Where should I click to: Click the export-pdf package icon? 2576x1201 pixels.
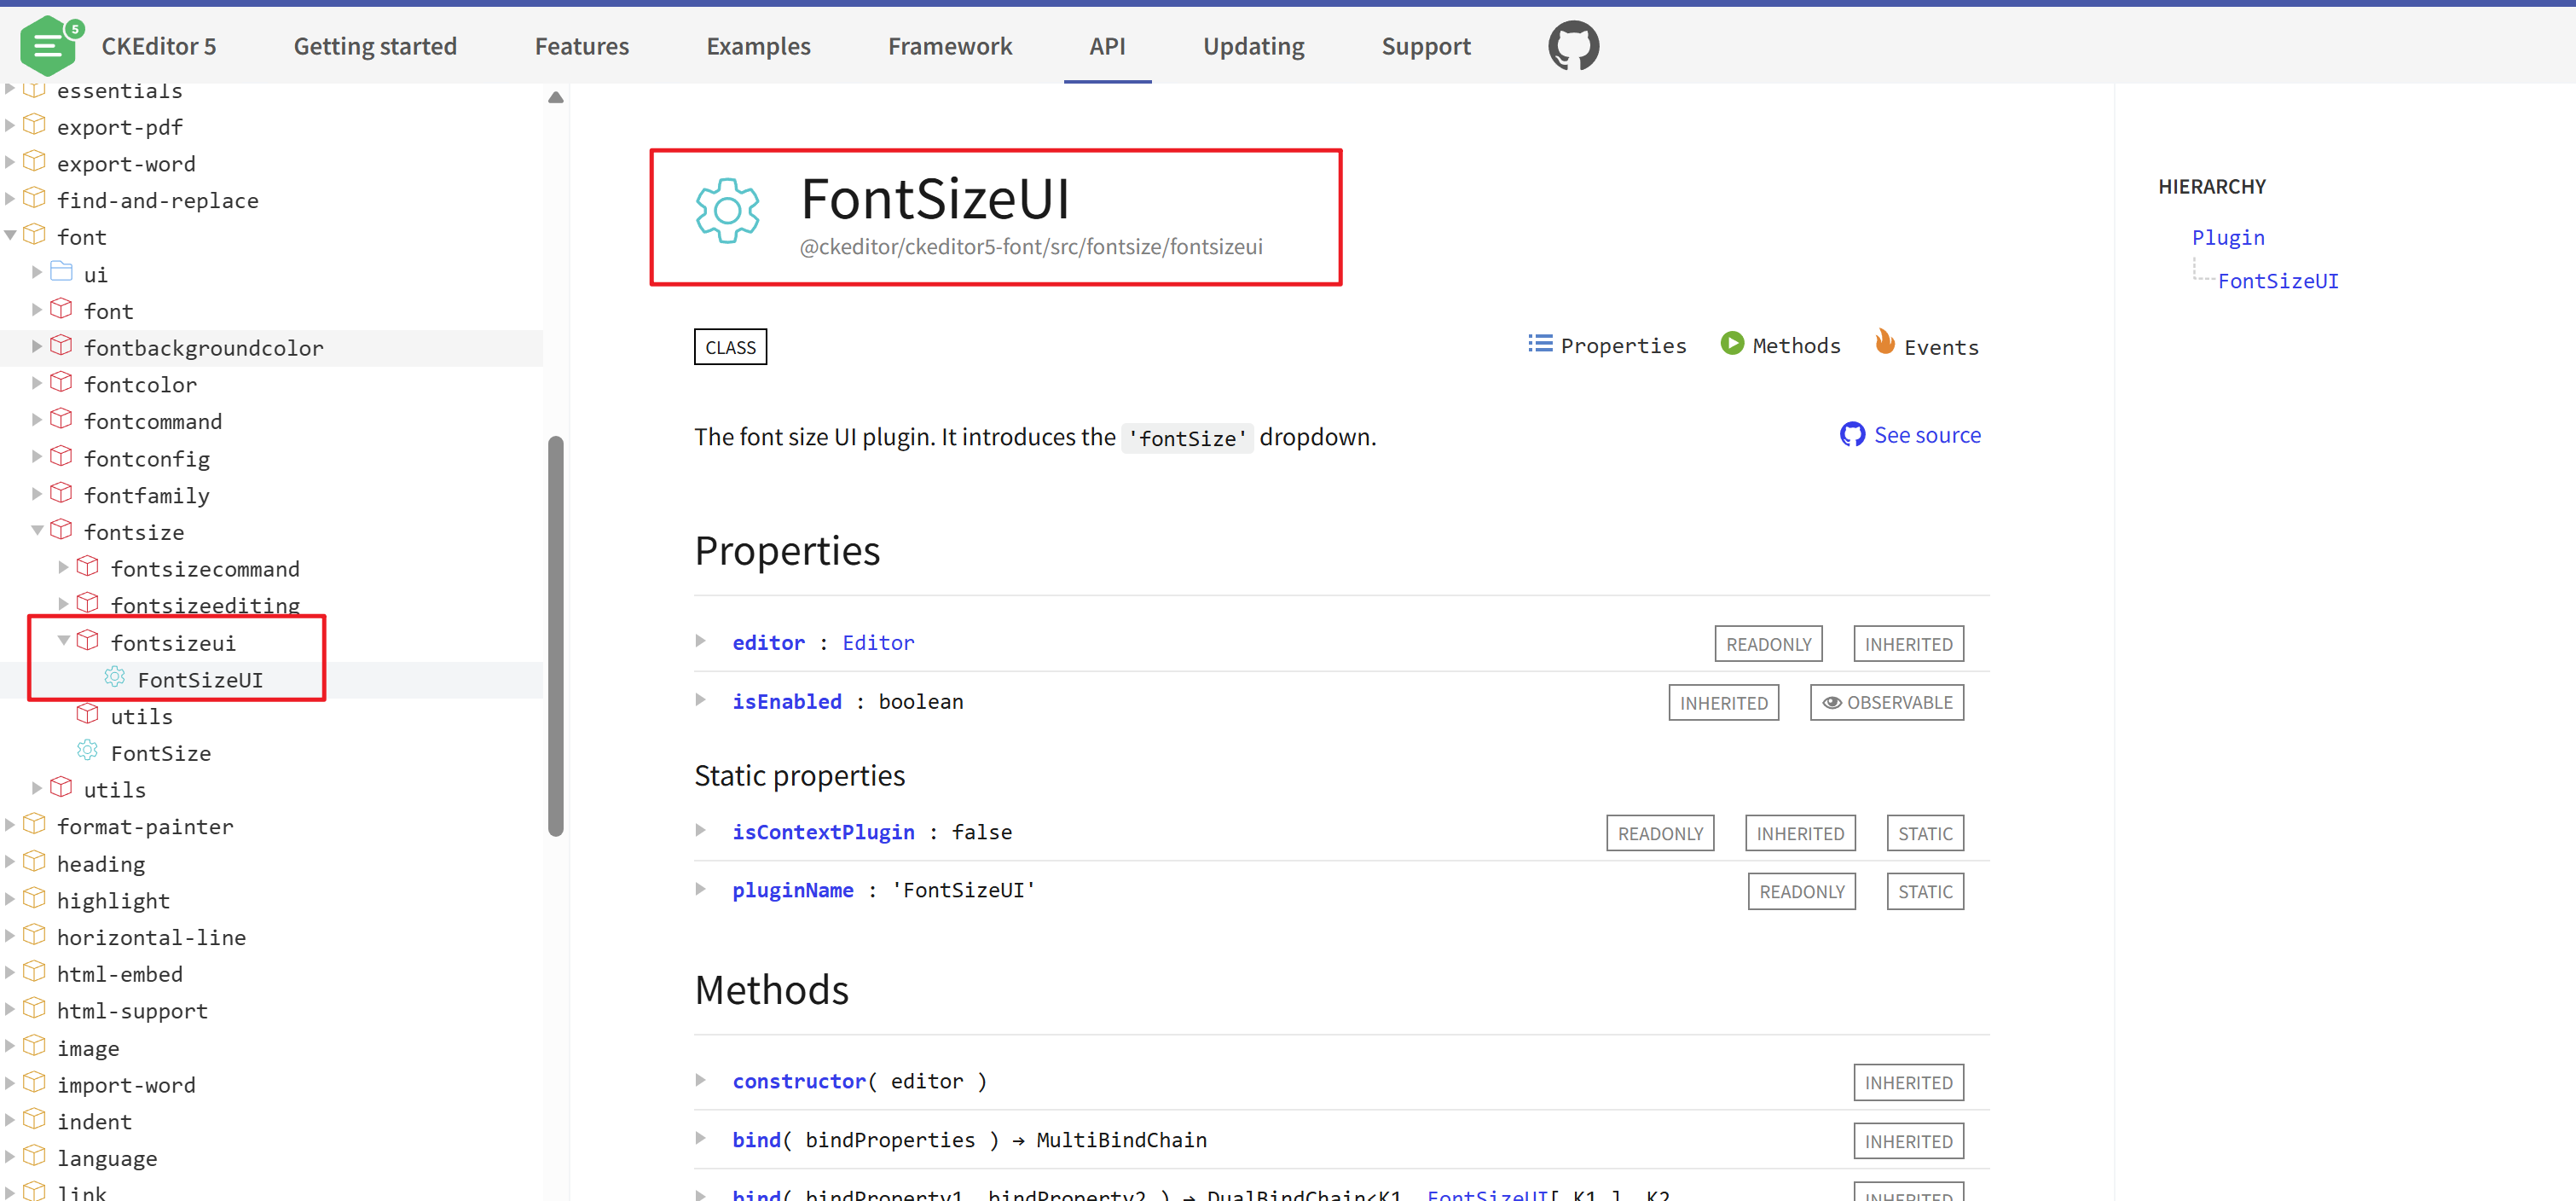click(35, 125)
